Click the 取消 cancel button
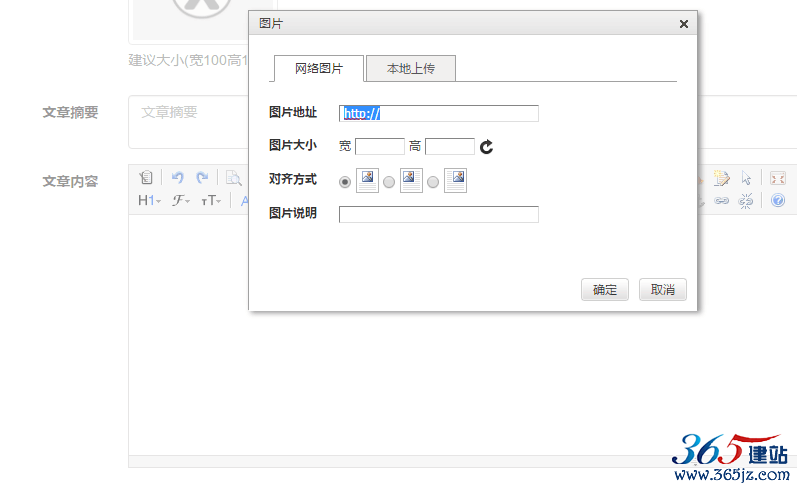 click(x=663, y=290)
